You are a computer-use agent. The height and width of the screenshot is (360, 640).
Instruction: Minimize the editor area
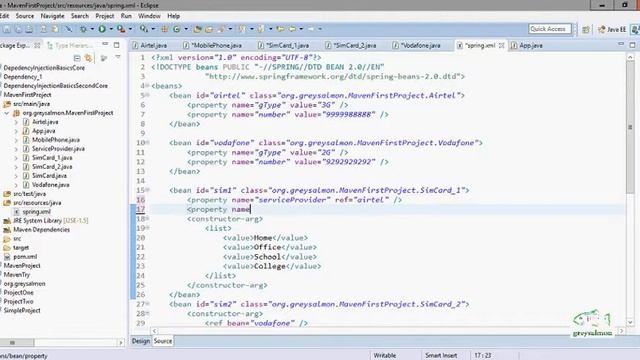coord(621,44)
